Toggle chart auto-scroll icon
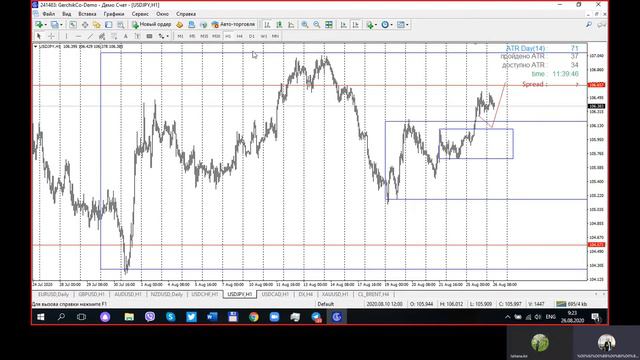Image resolution: width=640 pixels, height=360 pixels. click(344, 25)
